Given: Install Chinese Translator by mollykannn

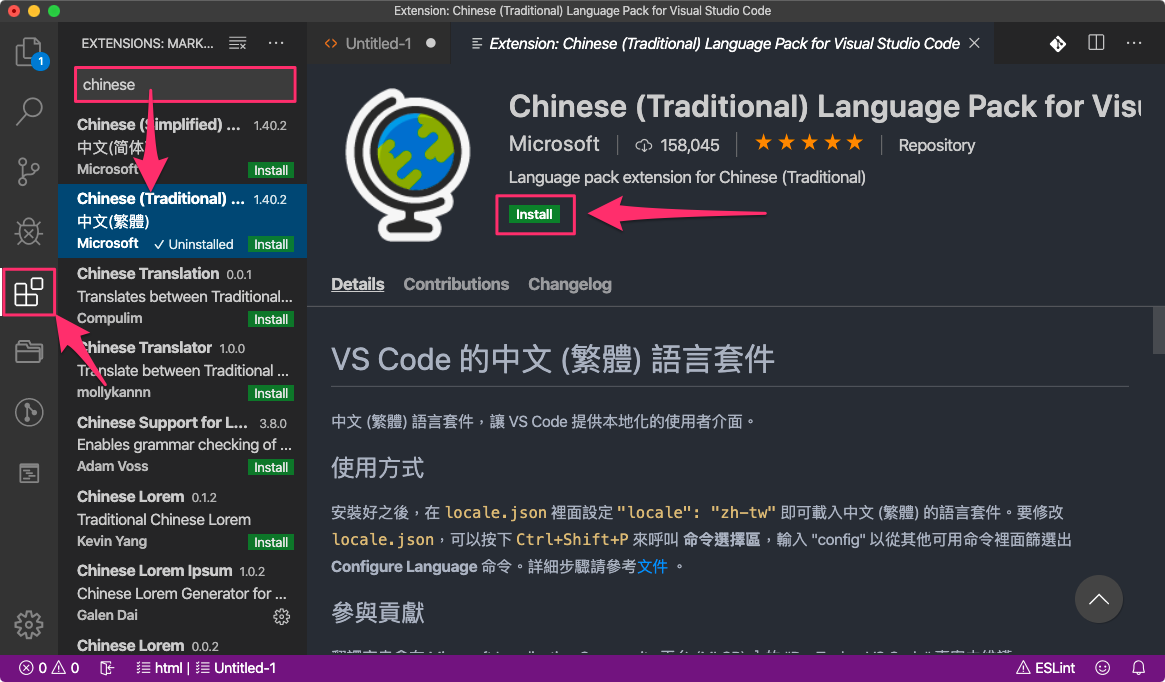Looking at the screenshot, I should (270, 393).
